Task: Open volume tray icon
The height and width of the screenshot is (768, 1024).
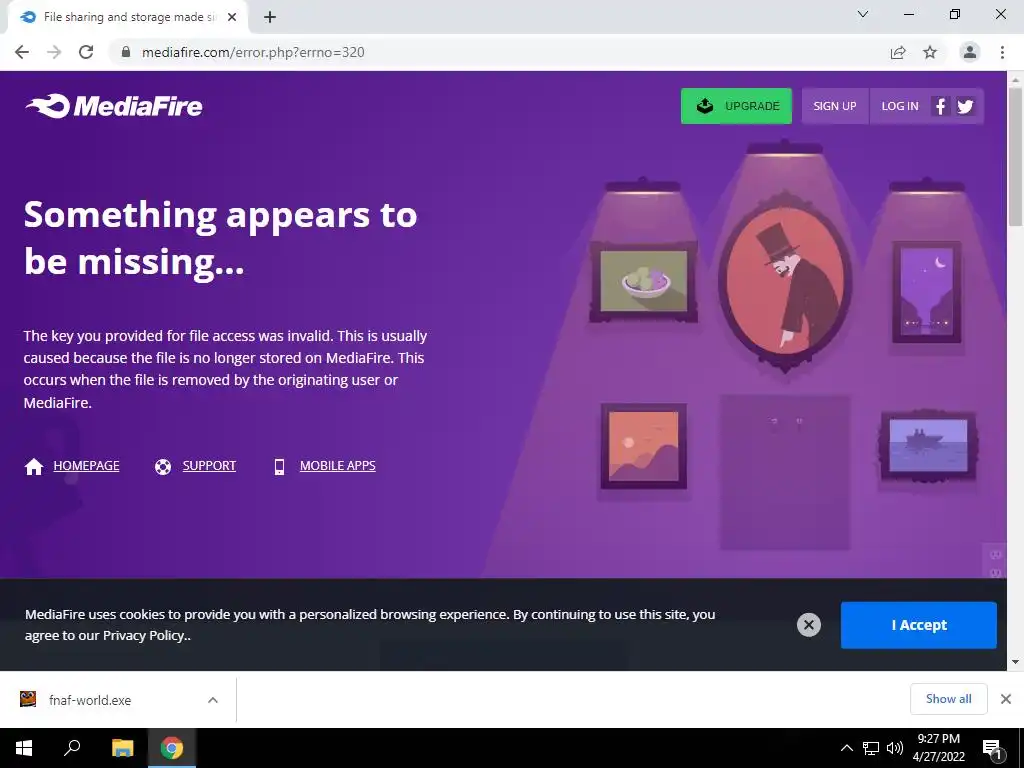Action: click(x=895, y=748)
